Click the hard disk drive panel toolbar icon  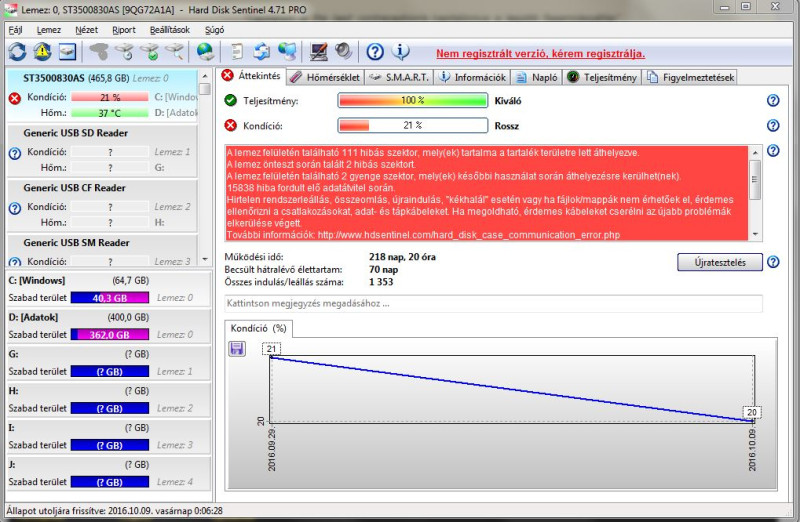tap(67, 52)
